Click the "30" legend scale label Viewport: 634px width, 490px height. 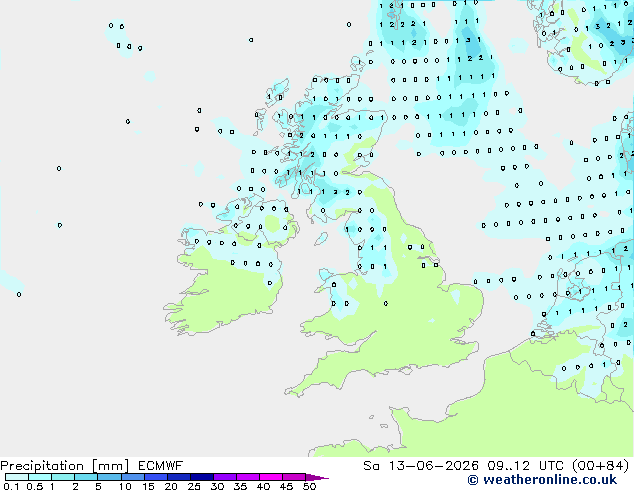click(x=217, y=486)
